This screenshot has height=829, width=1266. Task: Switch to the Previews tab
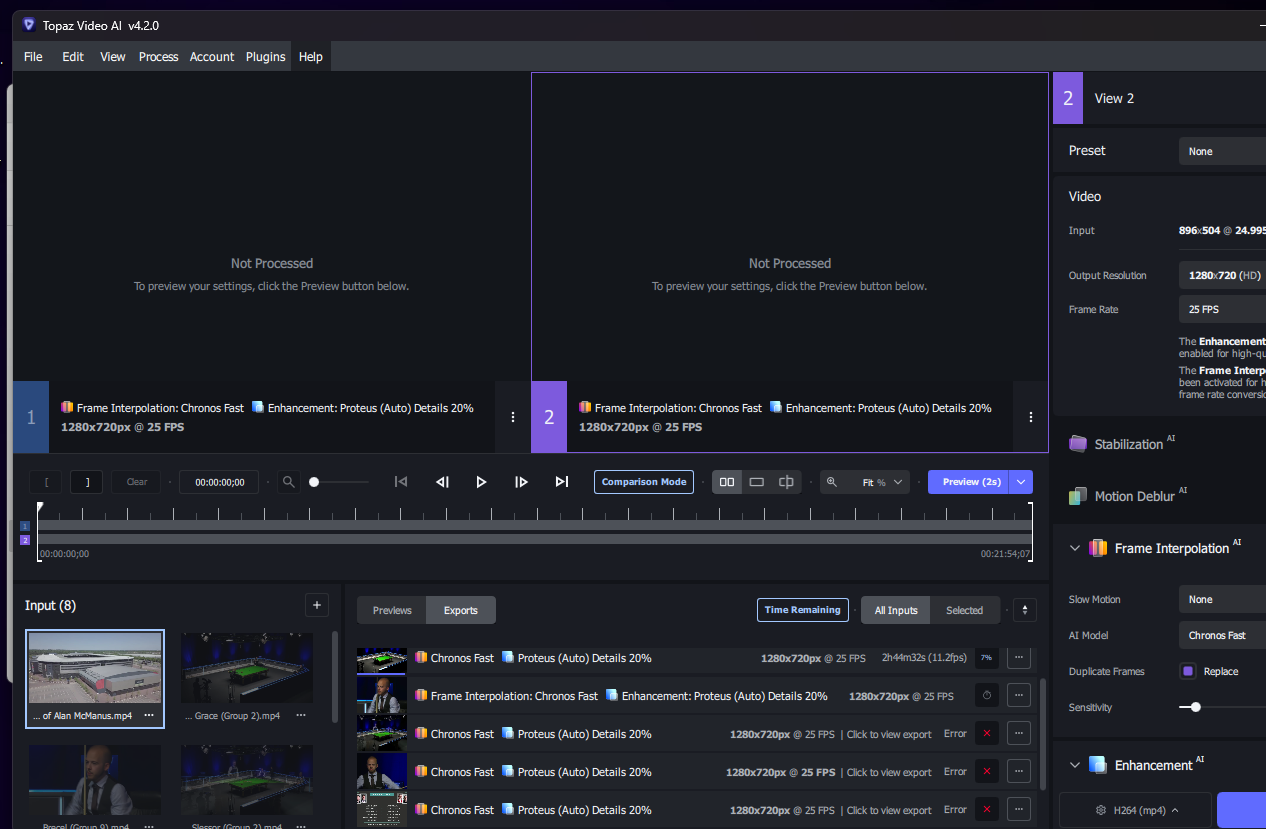[x=391, y=609]
